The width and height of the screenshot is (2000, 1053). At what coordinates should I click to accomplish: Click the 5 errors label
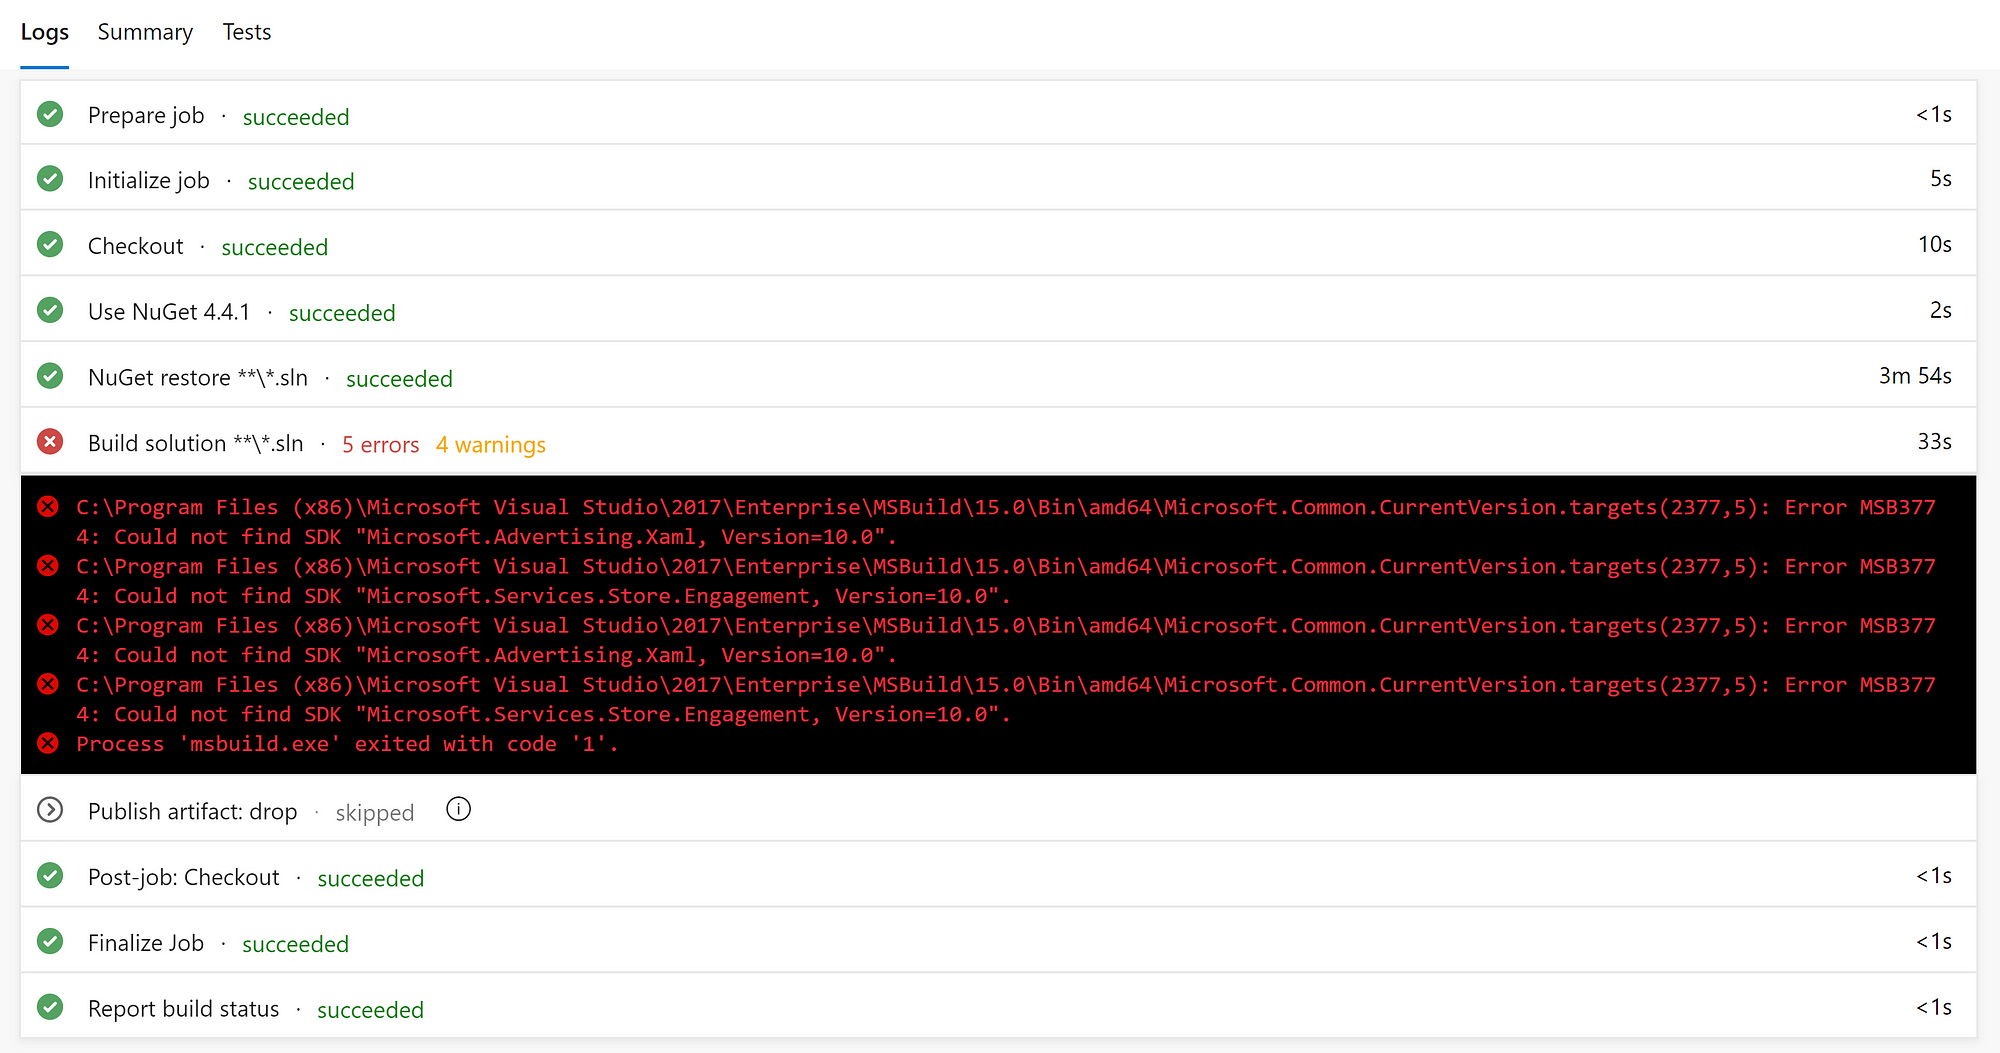pyautogui.click(x=381, y=445)
